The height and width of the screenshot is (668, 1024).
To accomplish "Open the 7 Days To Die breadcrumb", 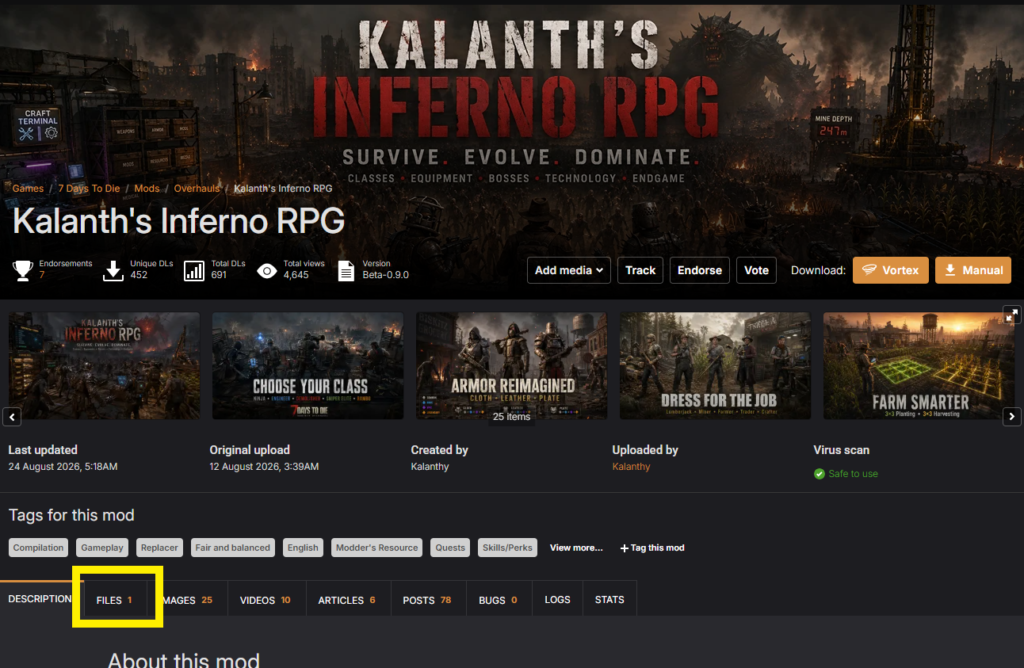I will [x=89, y=188].
